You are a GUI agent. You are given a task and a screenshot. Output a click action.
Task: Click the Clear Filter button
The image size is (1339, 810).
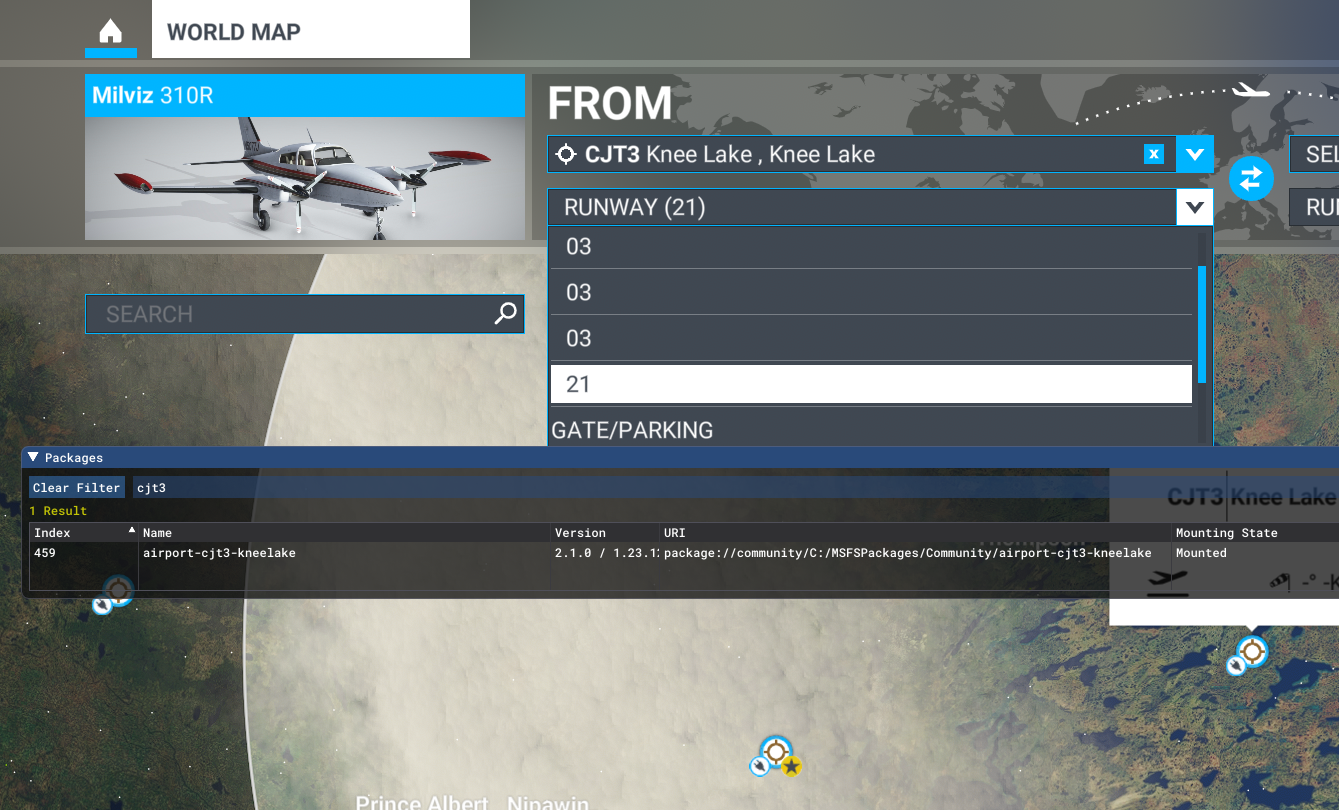tap(77, 487)
